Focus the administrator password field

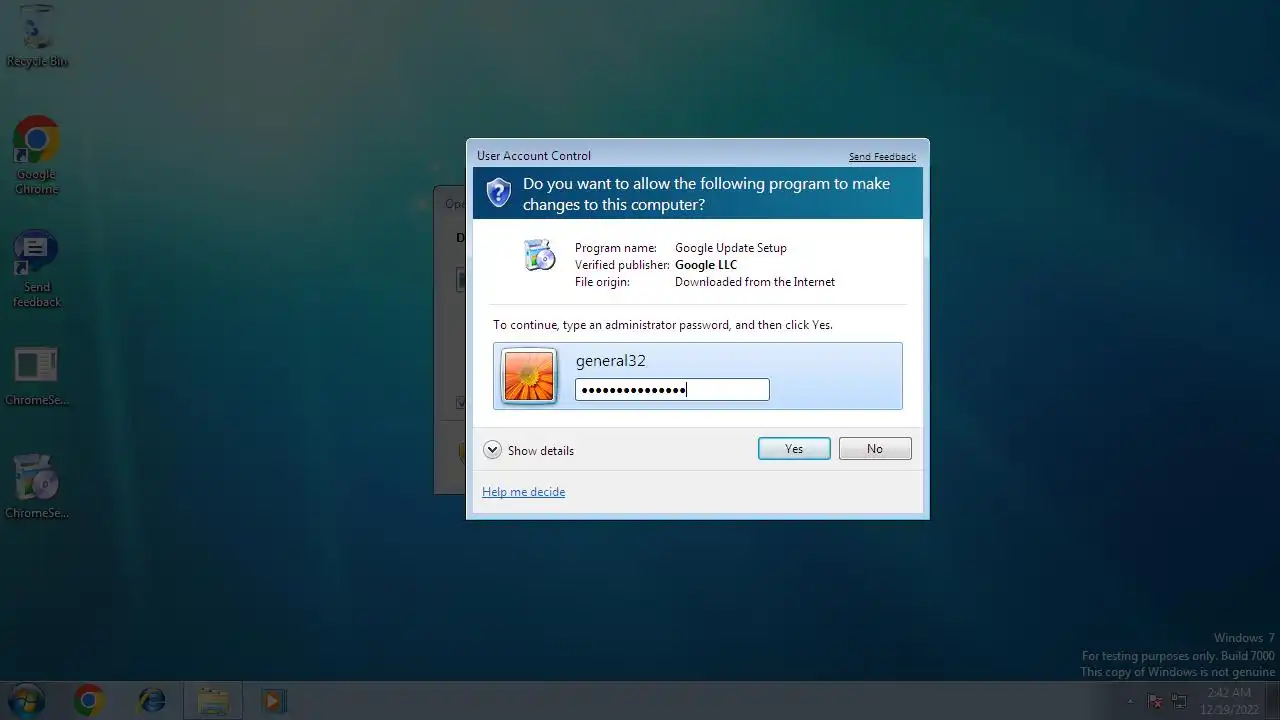coord(672,390)
